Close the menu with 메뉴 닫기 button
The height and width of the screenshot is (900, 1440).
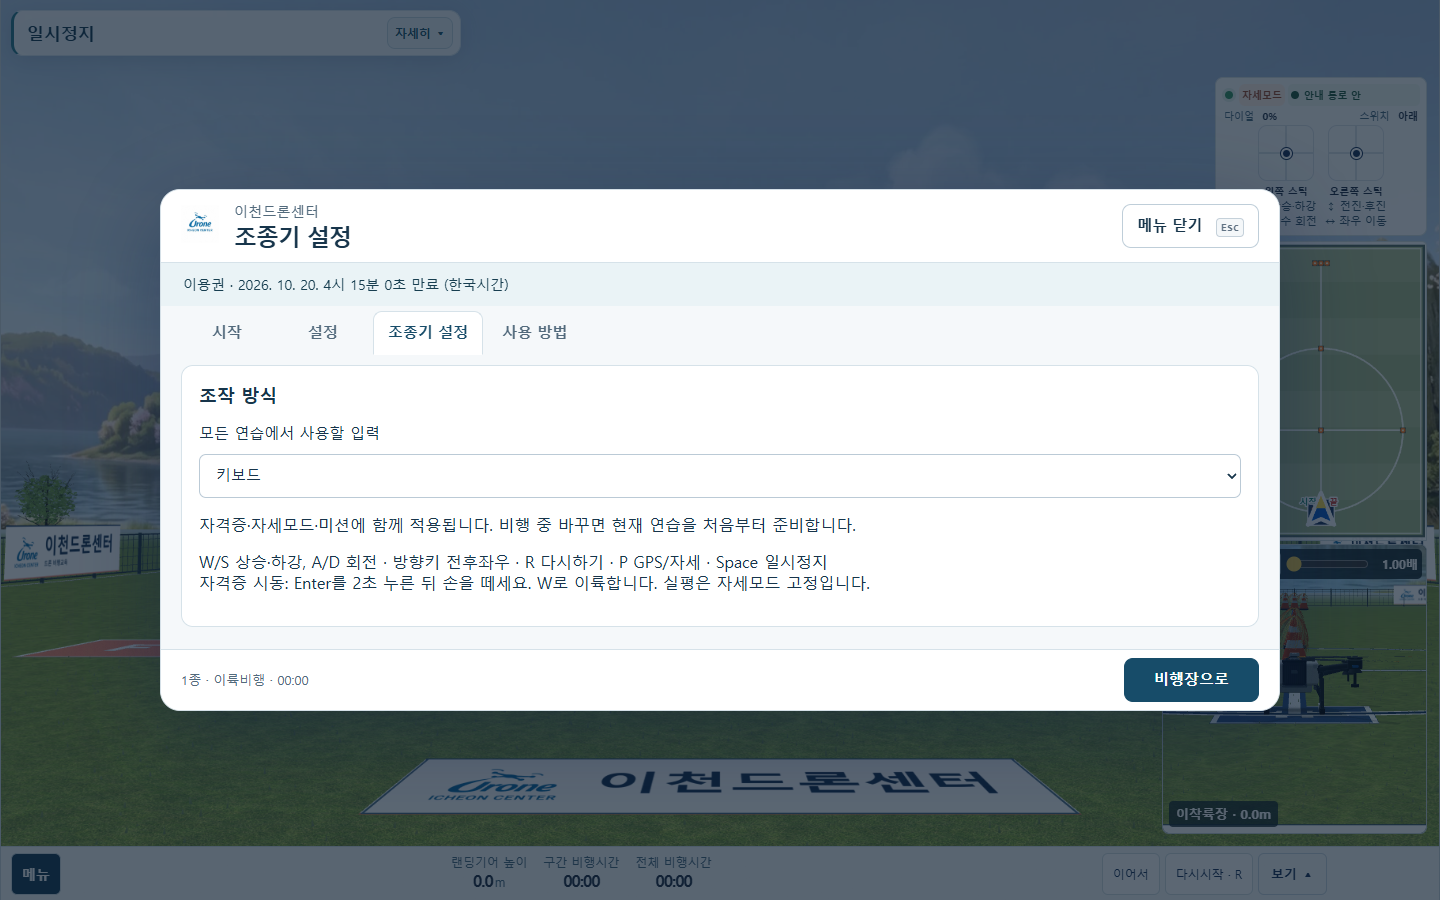[x=1190, y=226]
